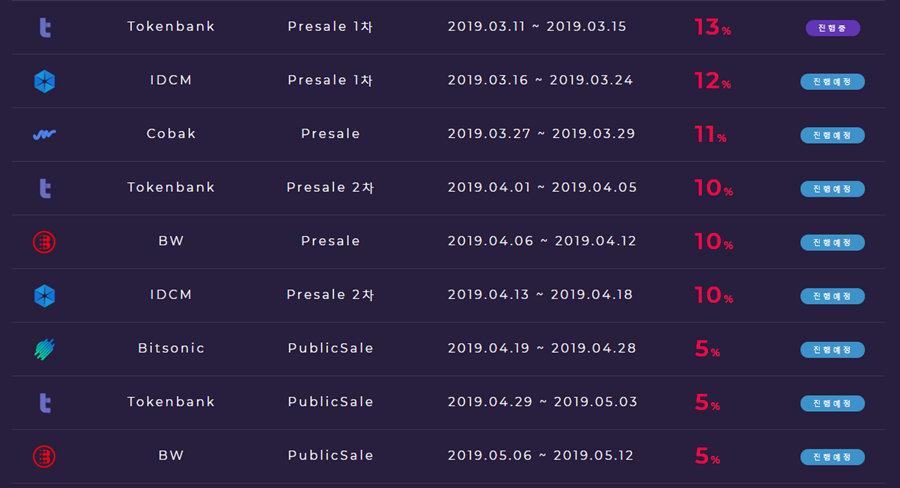Viewport: 900px width, 488px height.
Task: Click the red BW logo in Presale row
Action: click(x=44, y=242)
